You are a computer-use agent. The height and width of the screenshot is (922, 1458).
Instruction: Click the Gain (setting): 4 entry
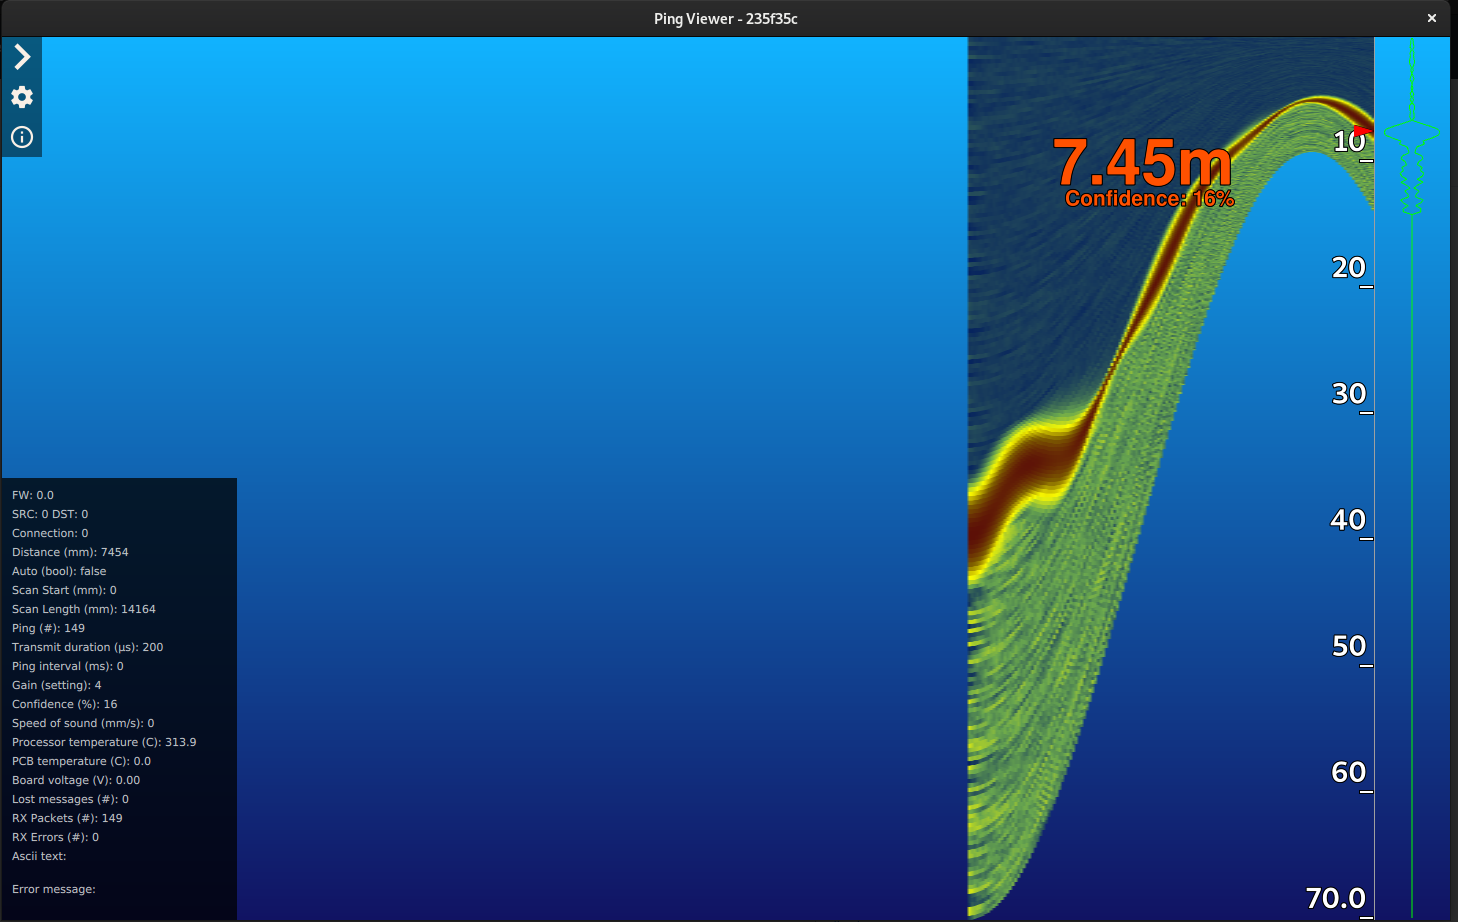point(57,685)
